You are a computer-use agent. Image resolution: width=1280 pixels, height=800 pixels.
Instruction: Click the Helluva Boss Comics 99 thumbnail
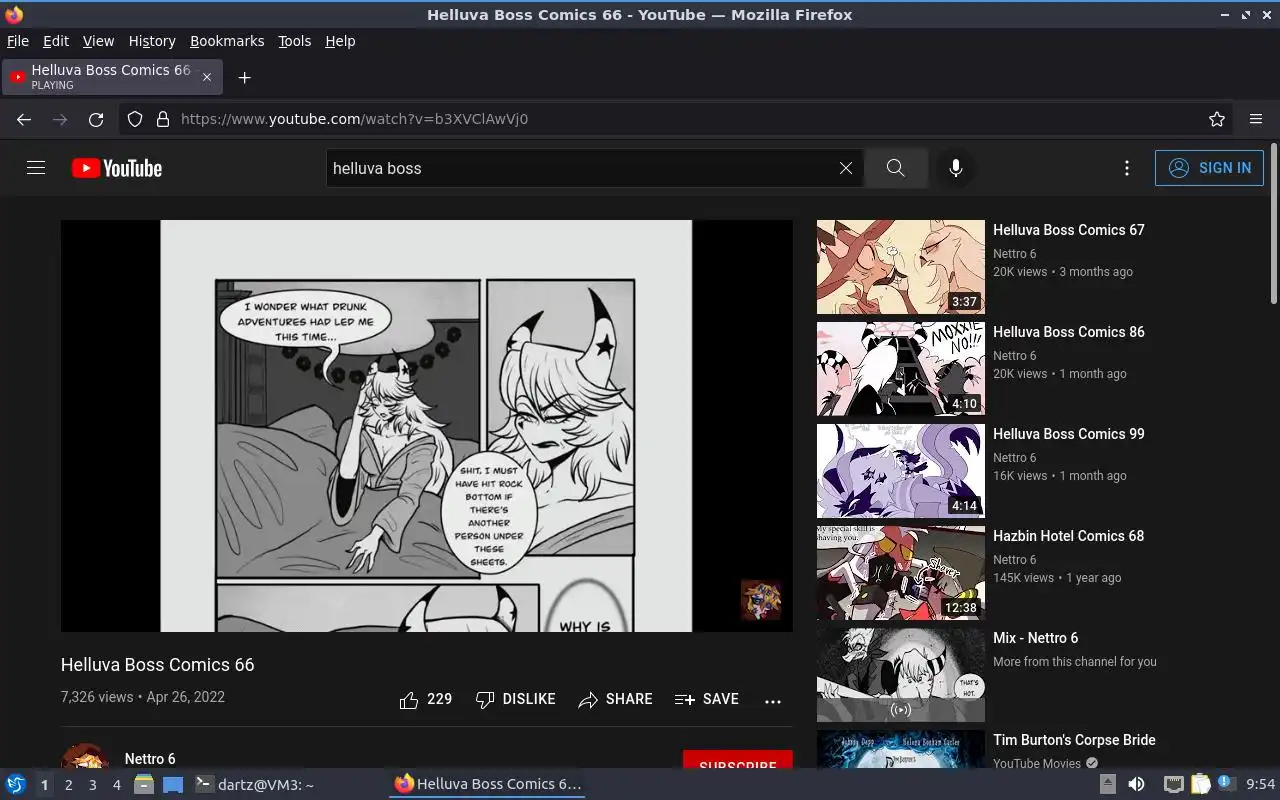[x=901, y=471]
